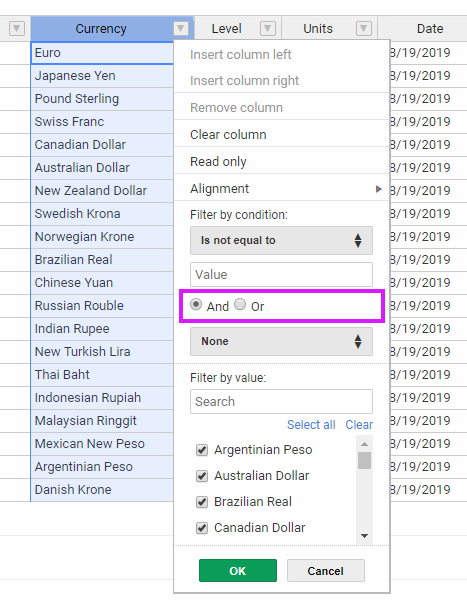Open the Currency column filter dropdown icon
This screenshot has height=610, width=467.
point(181,28)
